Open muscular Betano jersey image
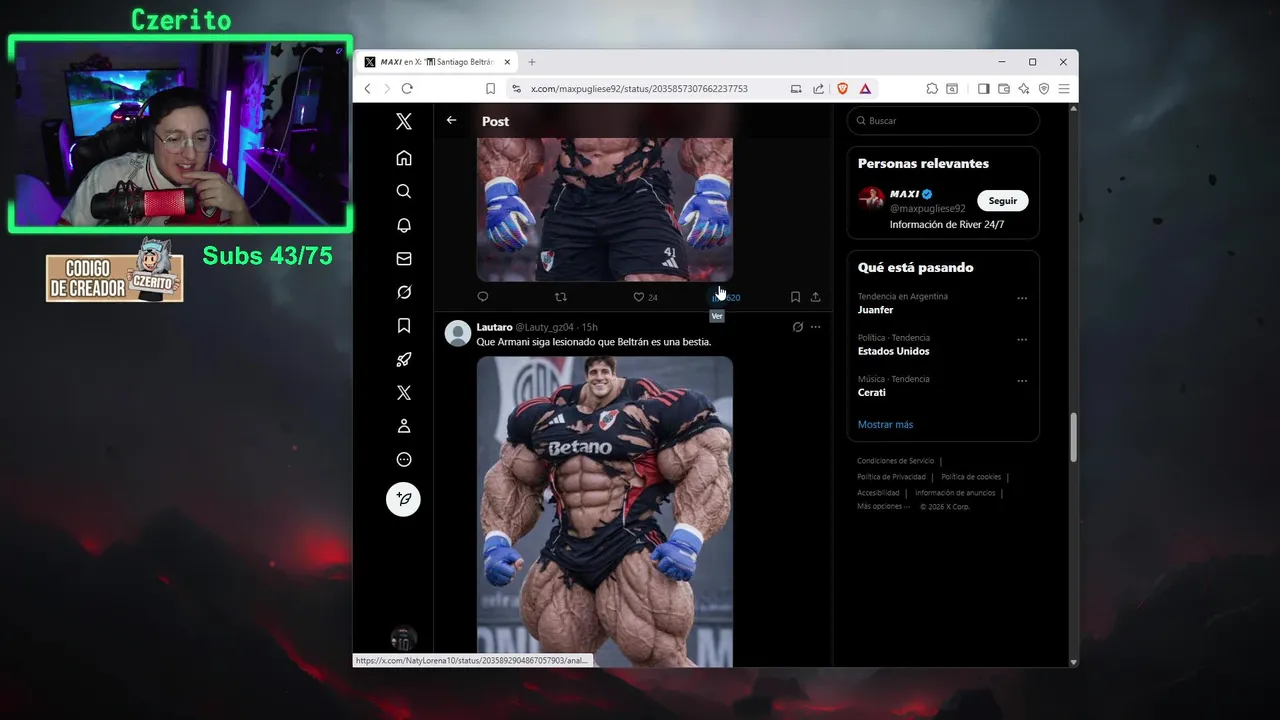 (604, 511)
